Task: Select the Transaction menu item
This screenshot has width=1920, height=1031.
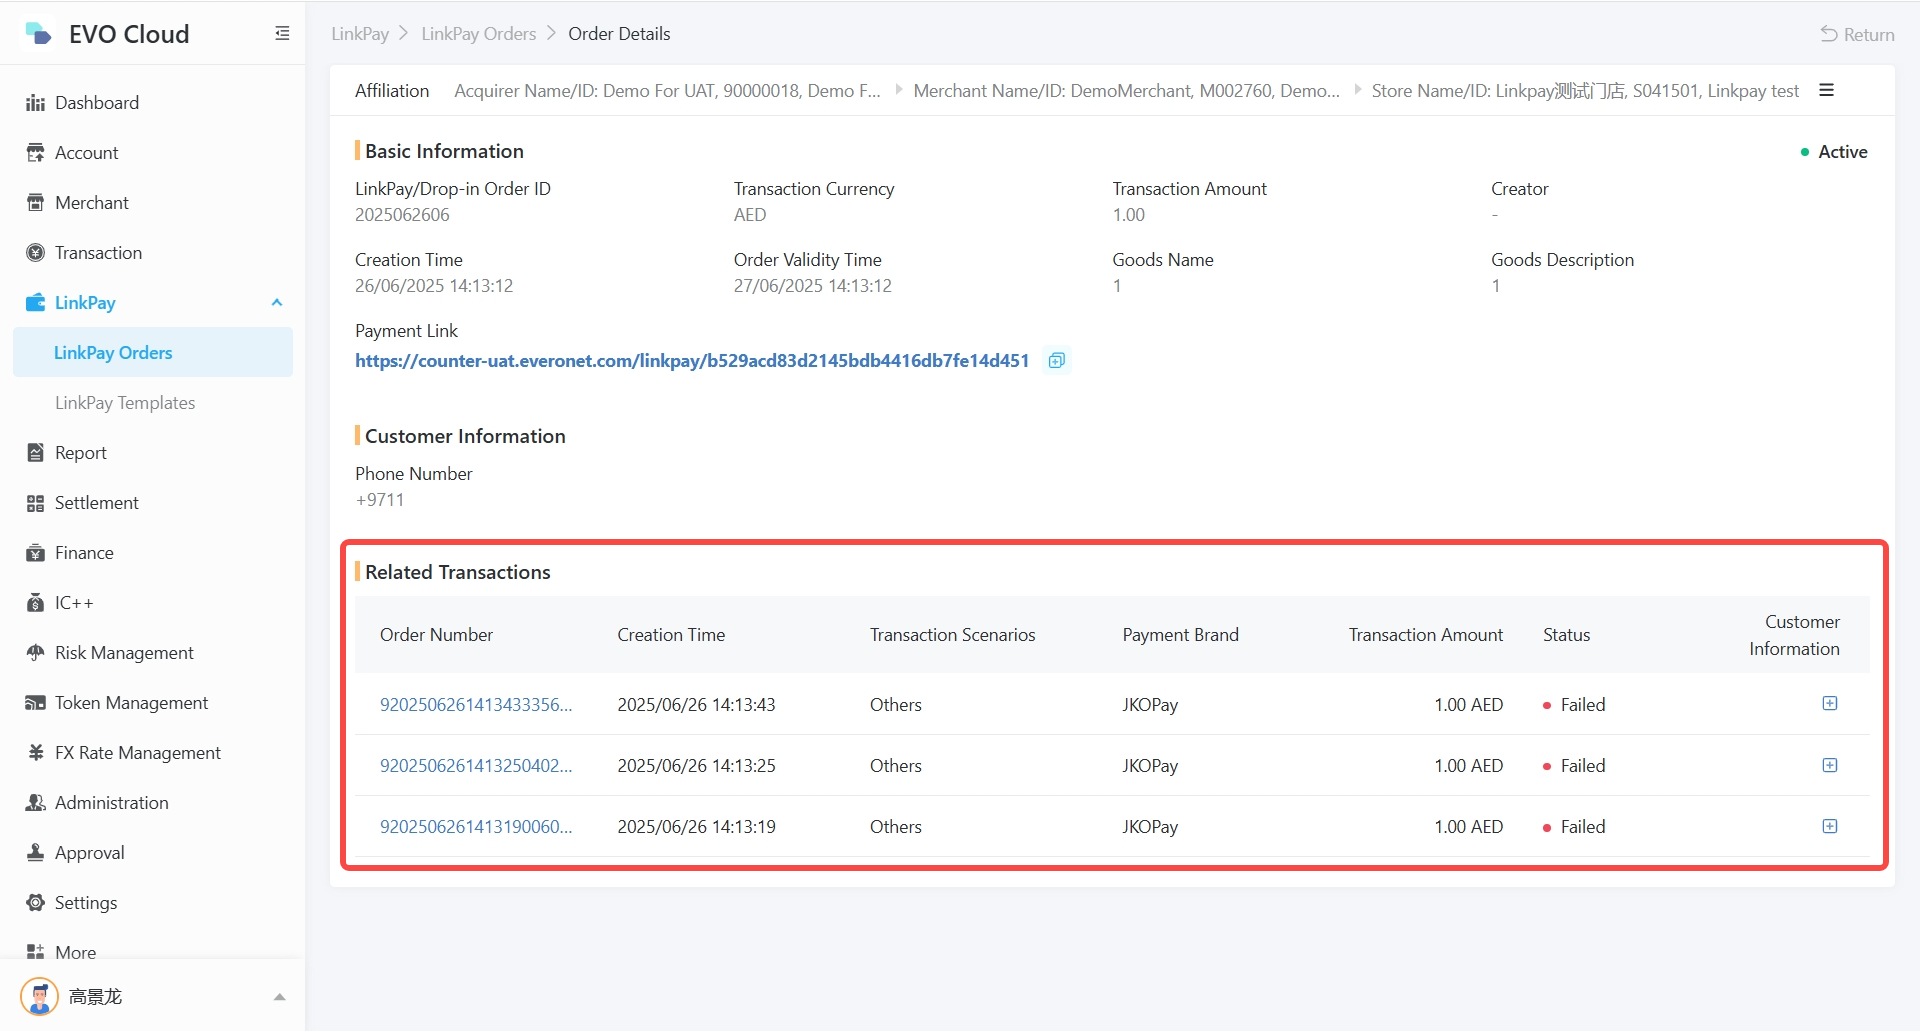Action: click(x=98, y=253)
